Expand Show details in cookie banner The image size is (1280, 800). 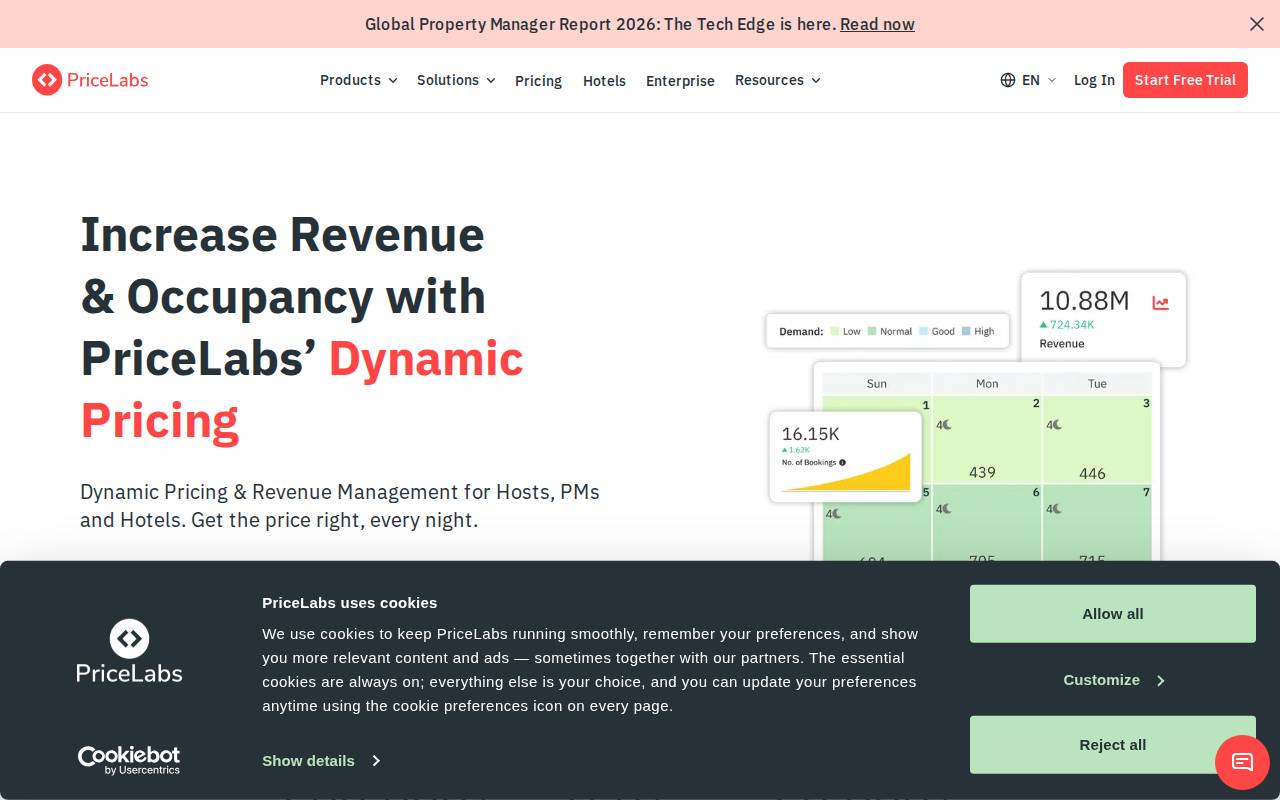pos(321,761)
